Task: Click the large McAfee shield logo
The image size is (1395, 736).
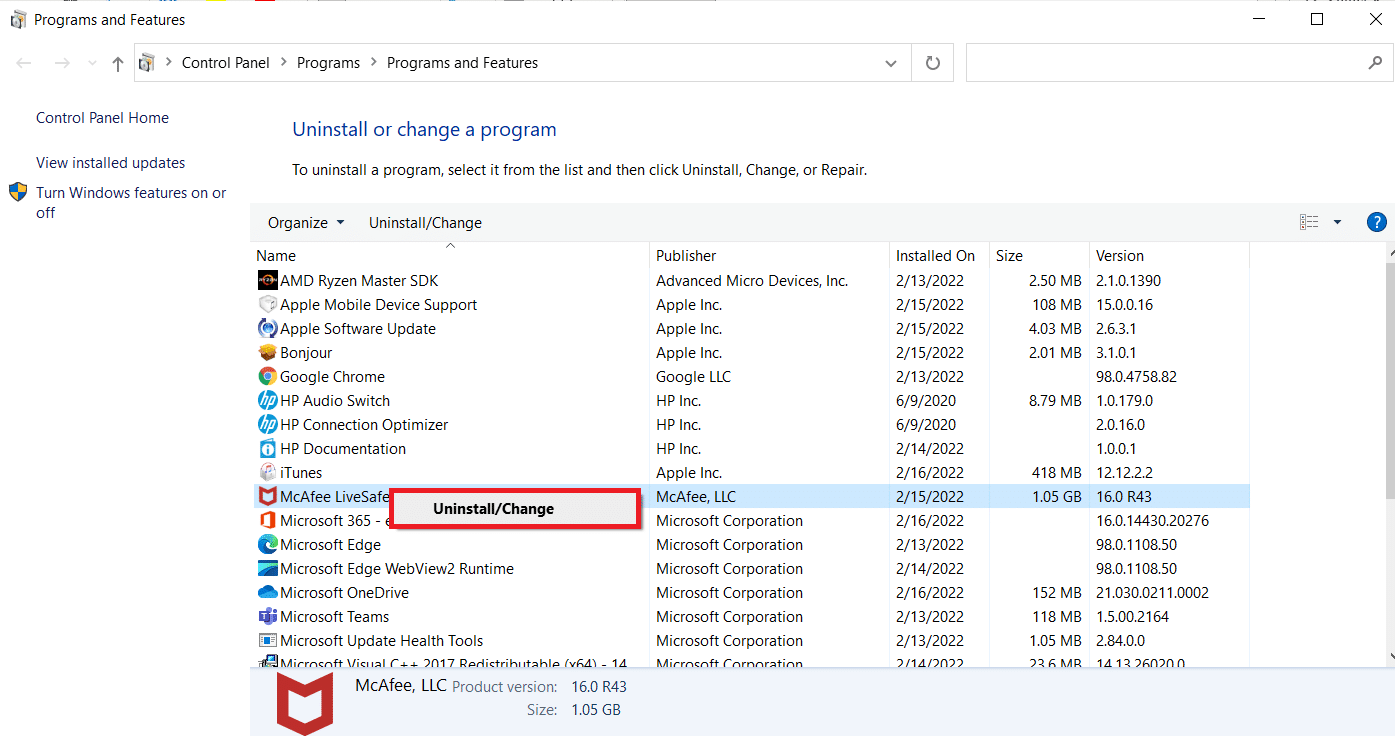Action: tap(305, 704)
